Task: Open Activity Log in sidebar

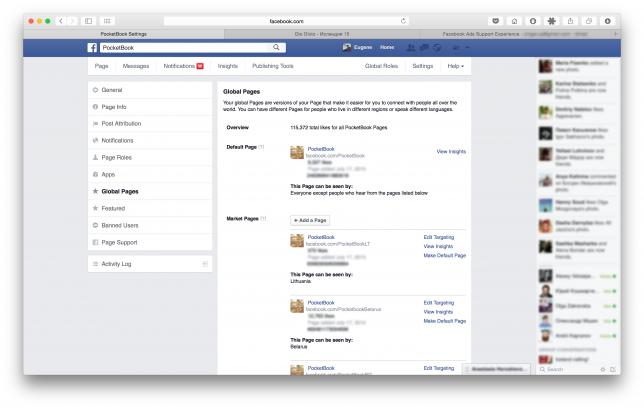Action: tap(150, 264)
